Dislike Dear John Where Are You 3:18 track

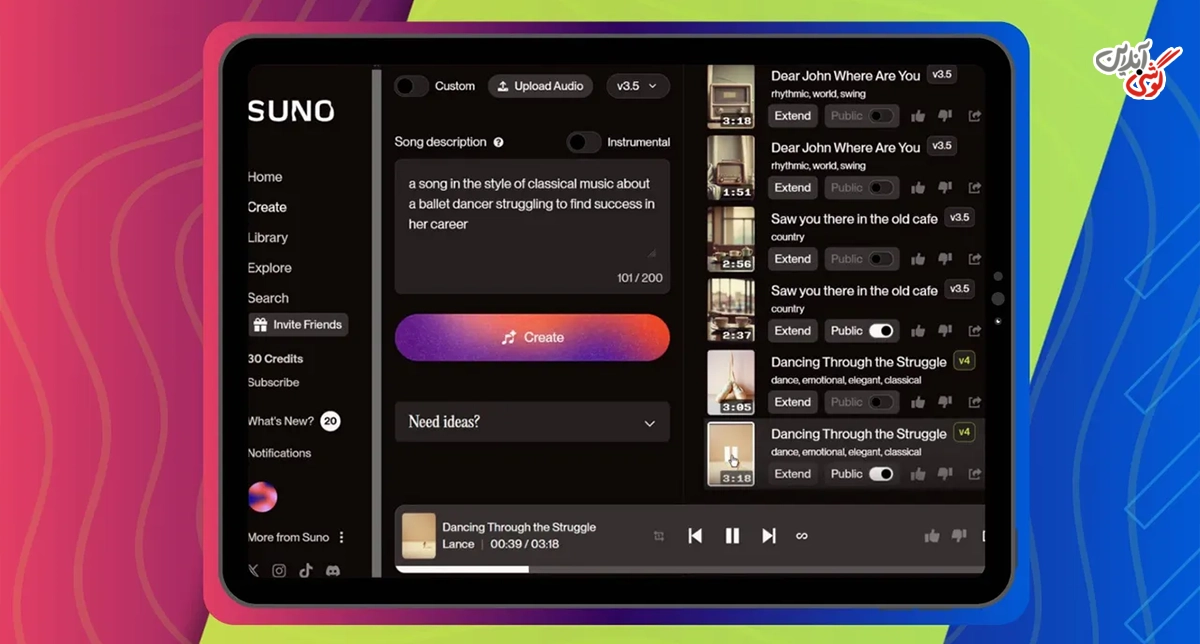pos(945,116)
